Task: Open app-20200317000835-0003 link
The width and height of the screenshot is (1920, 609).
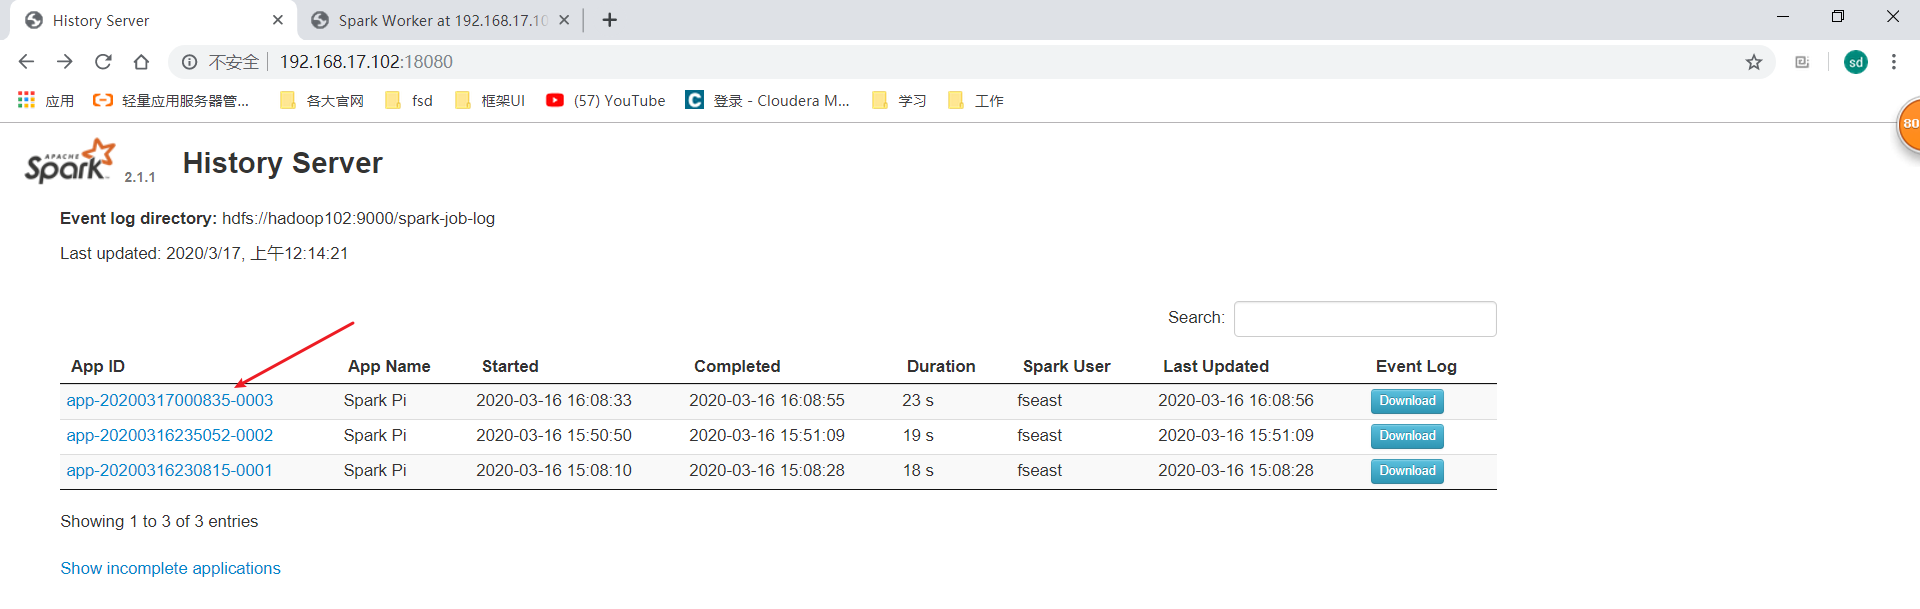Action: click(169, 401)
